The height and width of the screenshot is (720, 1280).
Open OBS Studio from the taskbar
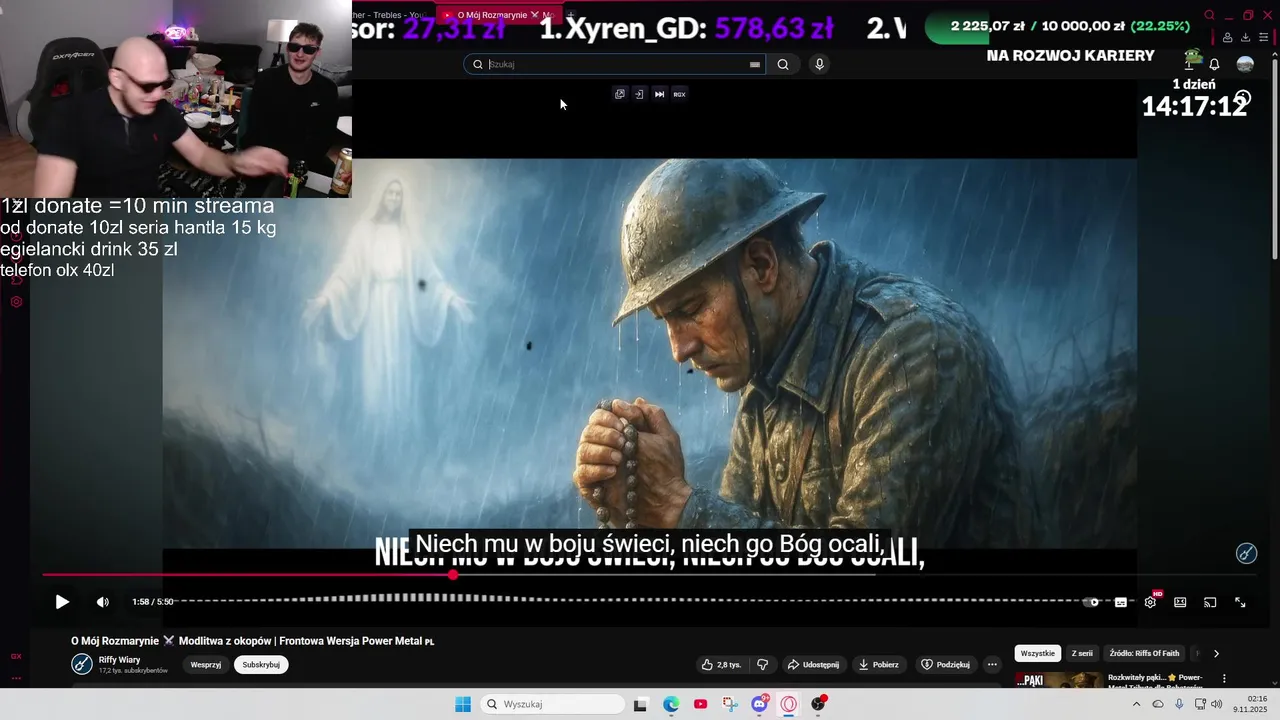click(819, 704)
